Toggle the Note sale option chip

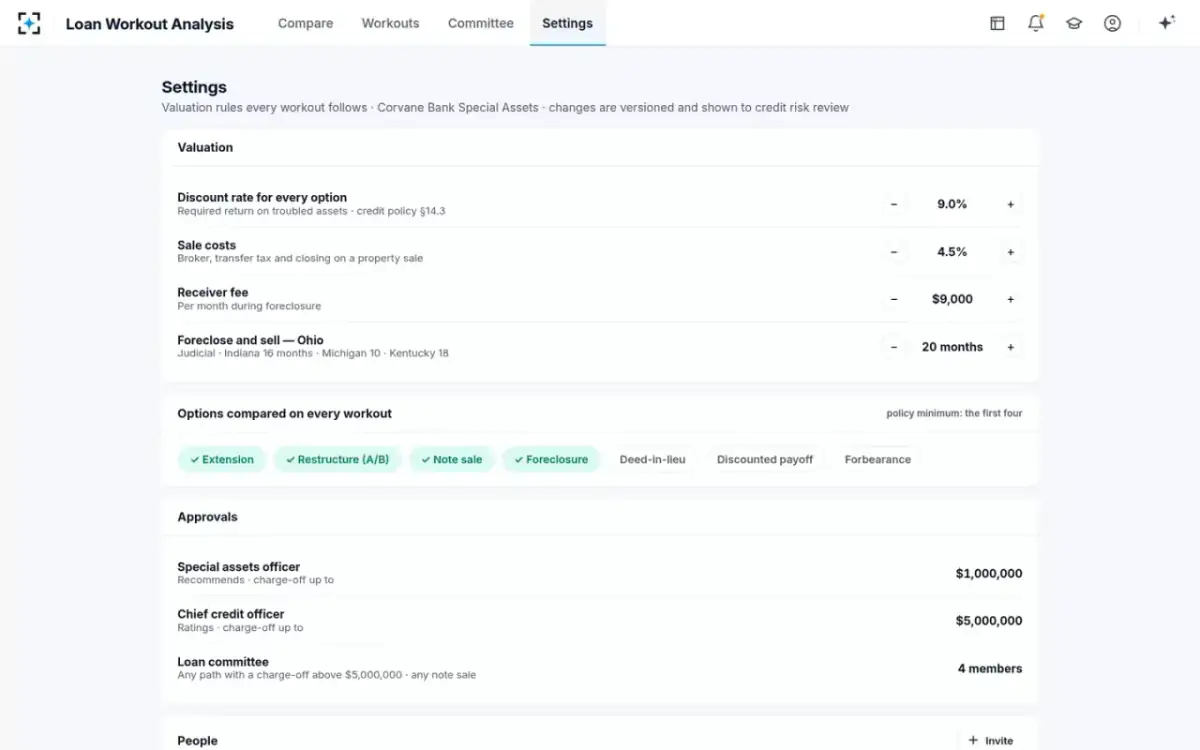coord(452,460)
